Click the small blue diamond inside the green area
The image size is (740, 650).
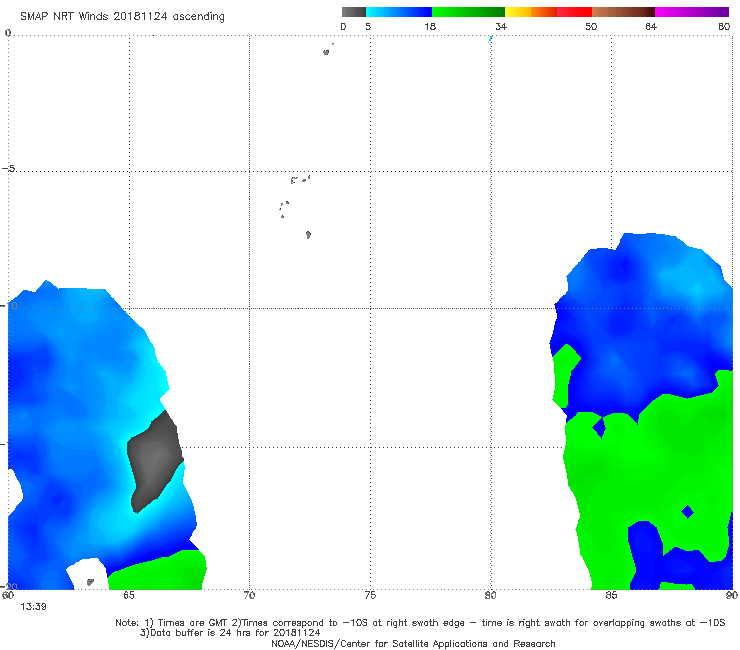tap(687, 512)
